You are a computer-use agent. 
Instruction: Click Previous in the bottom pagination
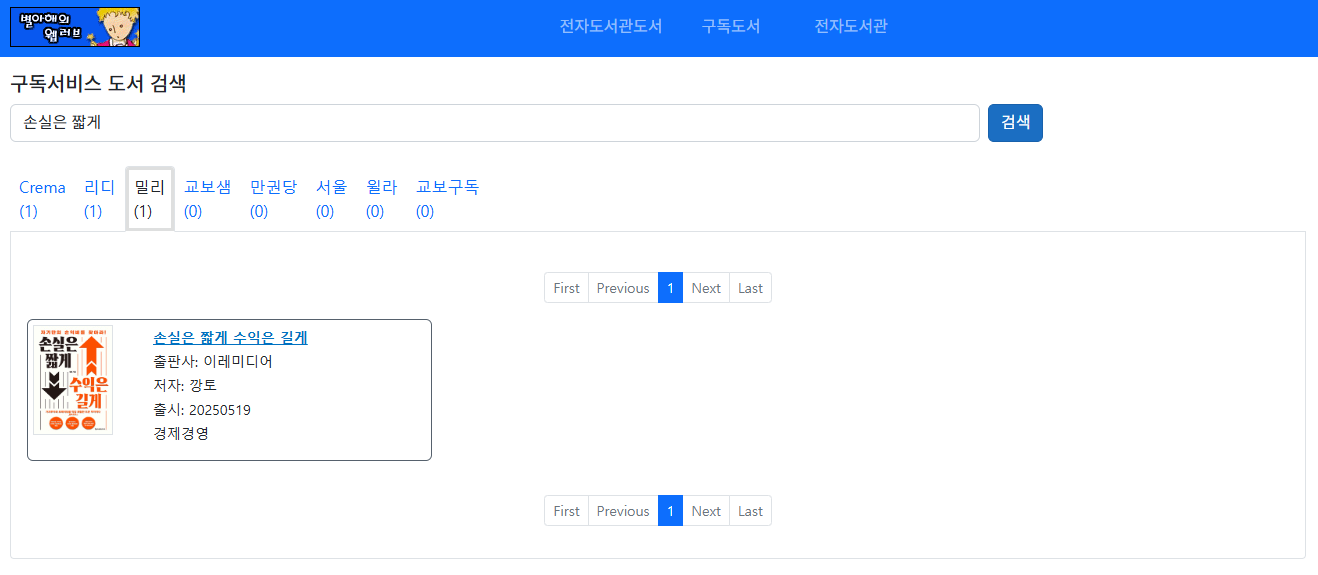click(623, 511)
